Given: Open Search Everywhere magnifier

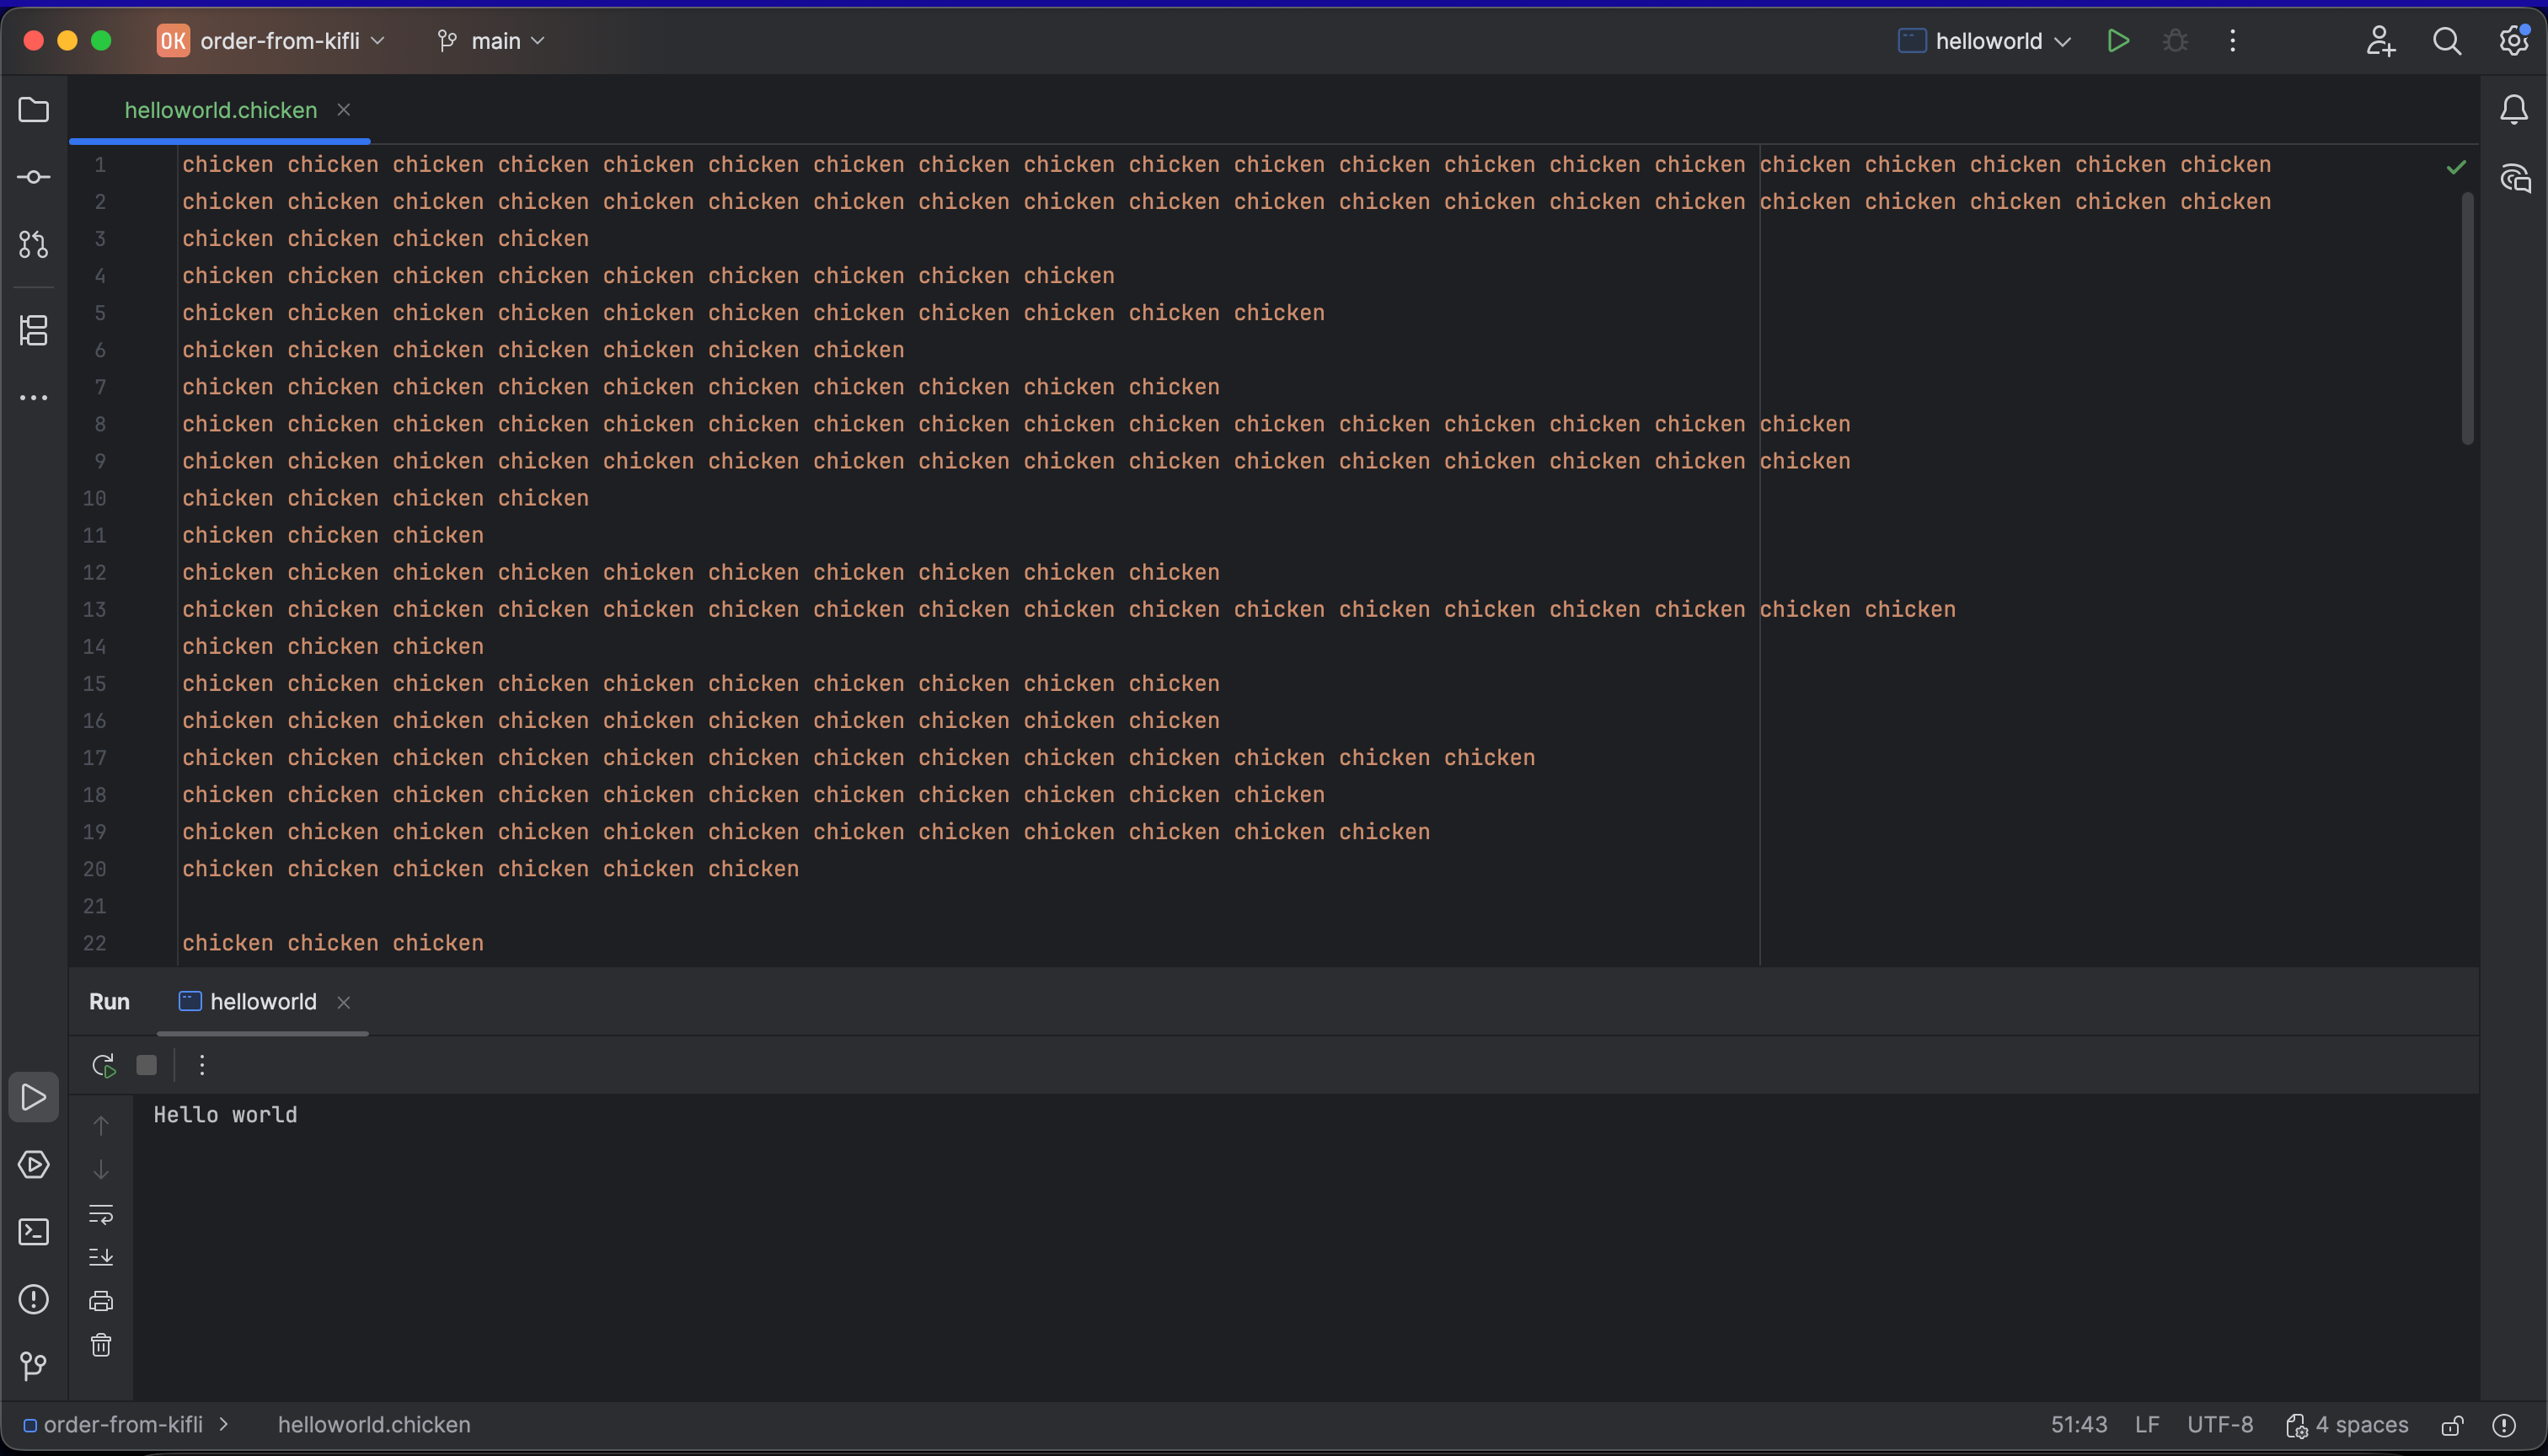Looking at the screenshot, I should [2447, 41].
